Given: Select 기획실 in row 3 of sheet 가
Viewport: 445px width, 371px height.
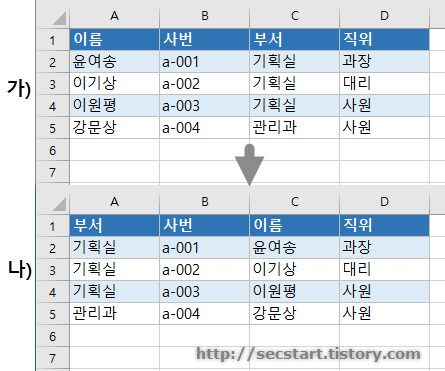Looking at the screenshot, I should (294, 83).
